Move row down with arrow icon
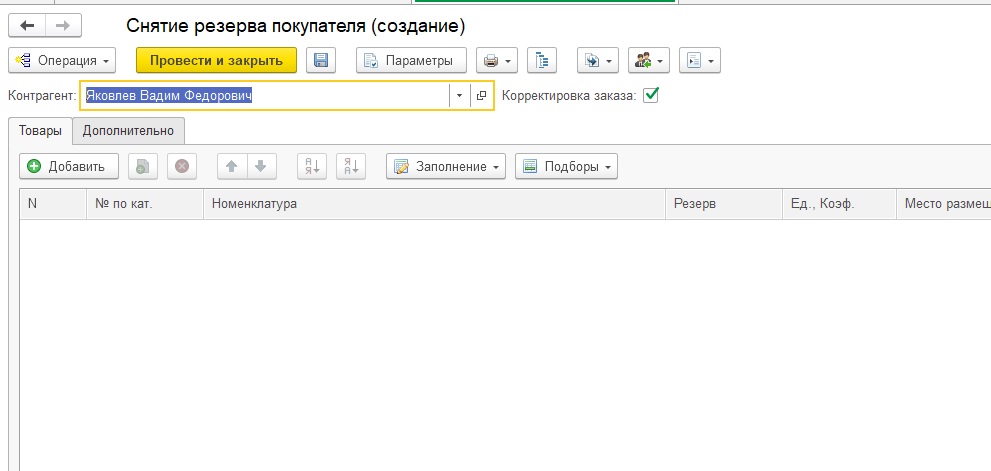Viewport: 991px width, 471px height. pyautogui.click(x=261, y=166)
